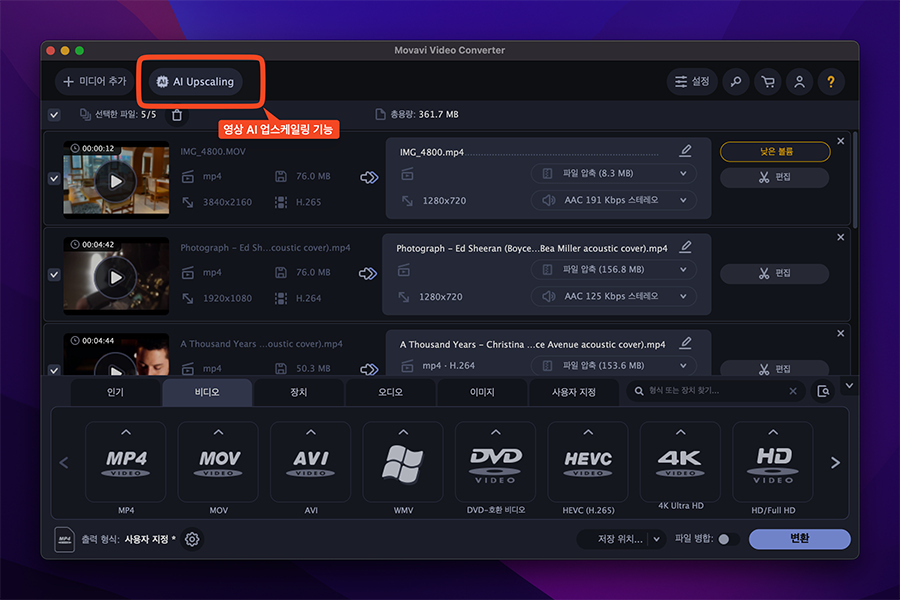Image resolution: width=900 pixels, height=600 pixels.
Task: Show previous formats with left arrow
Action: tap(64, 463)
